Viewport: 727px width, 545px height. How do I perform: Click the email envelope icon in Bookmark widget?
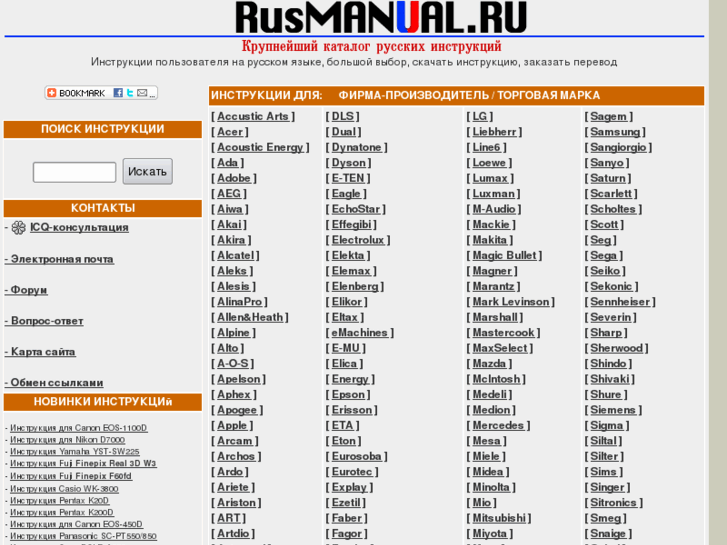(x=142, y=93)
